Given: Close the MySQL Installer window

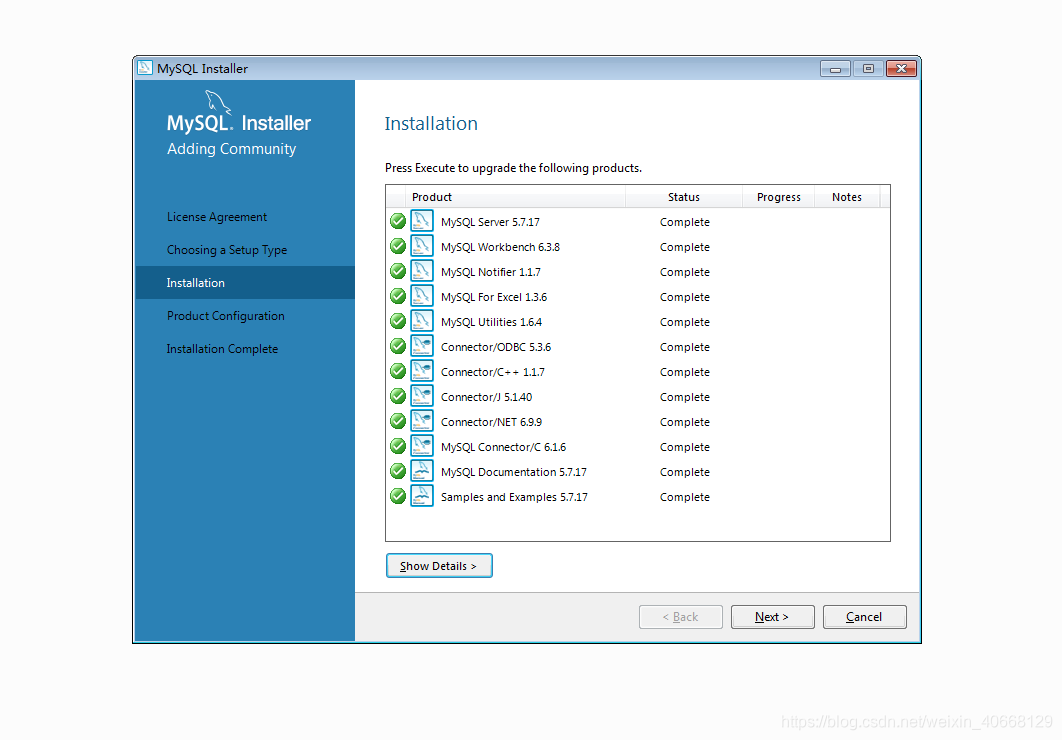Looking at the screenshot, I should (901, 68).
